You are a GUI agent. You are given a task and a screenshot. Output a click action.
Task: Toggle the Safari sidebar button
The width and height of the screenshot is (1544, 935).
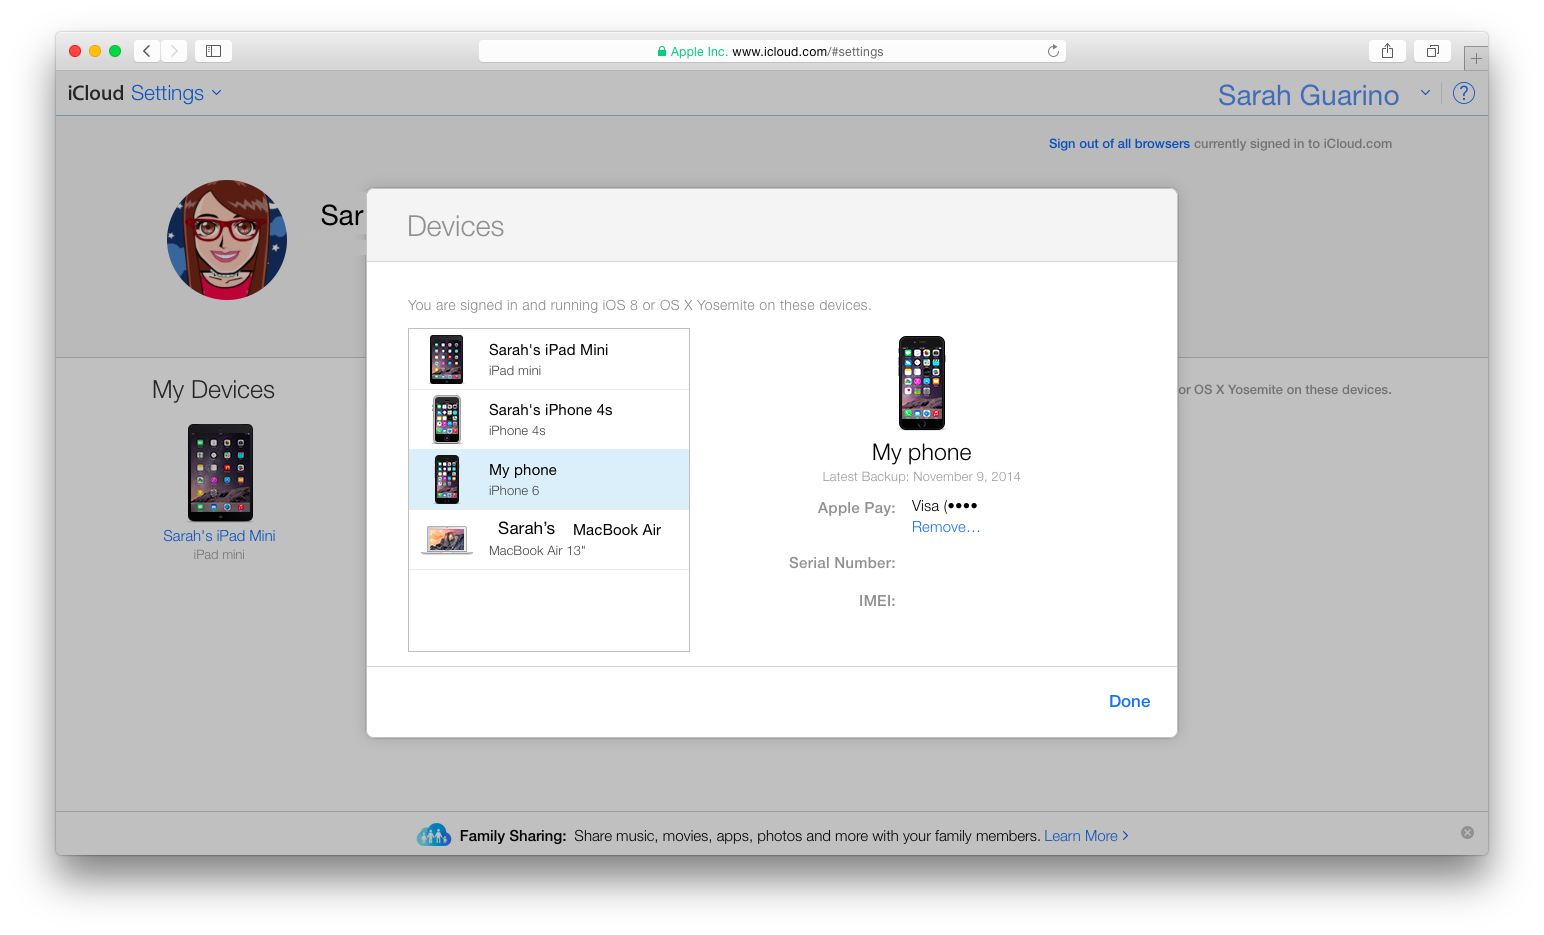point(213,51)
